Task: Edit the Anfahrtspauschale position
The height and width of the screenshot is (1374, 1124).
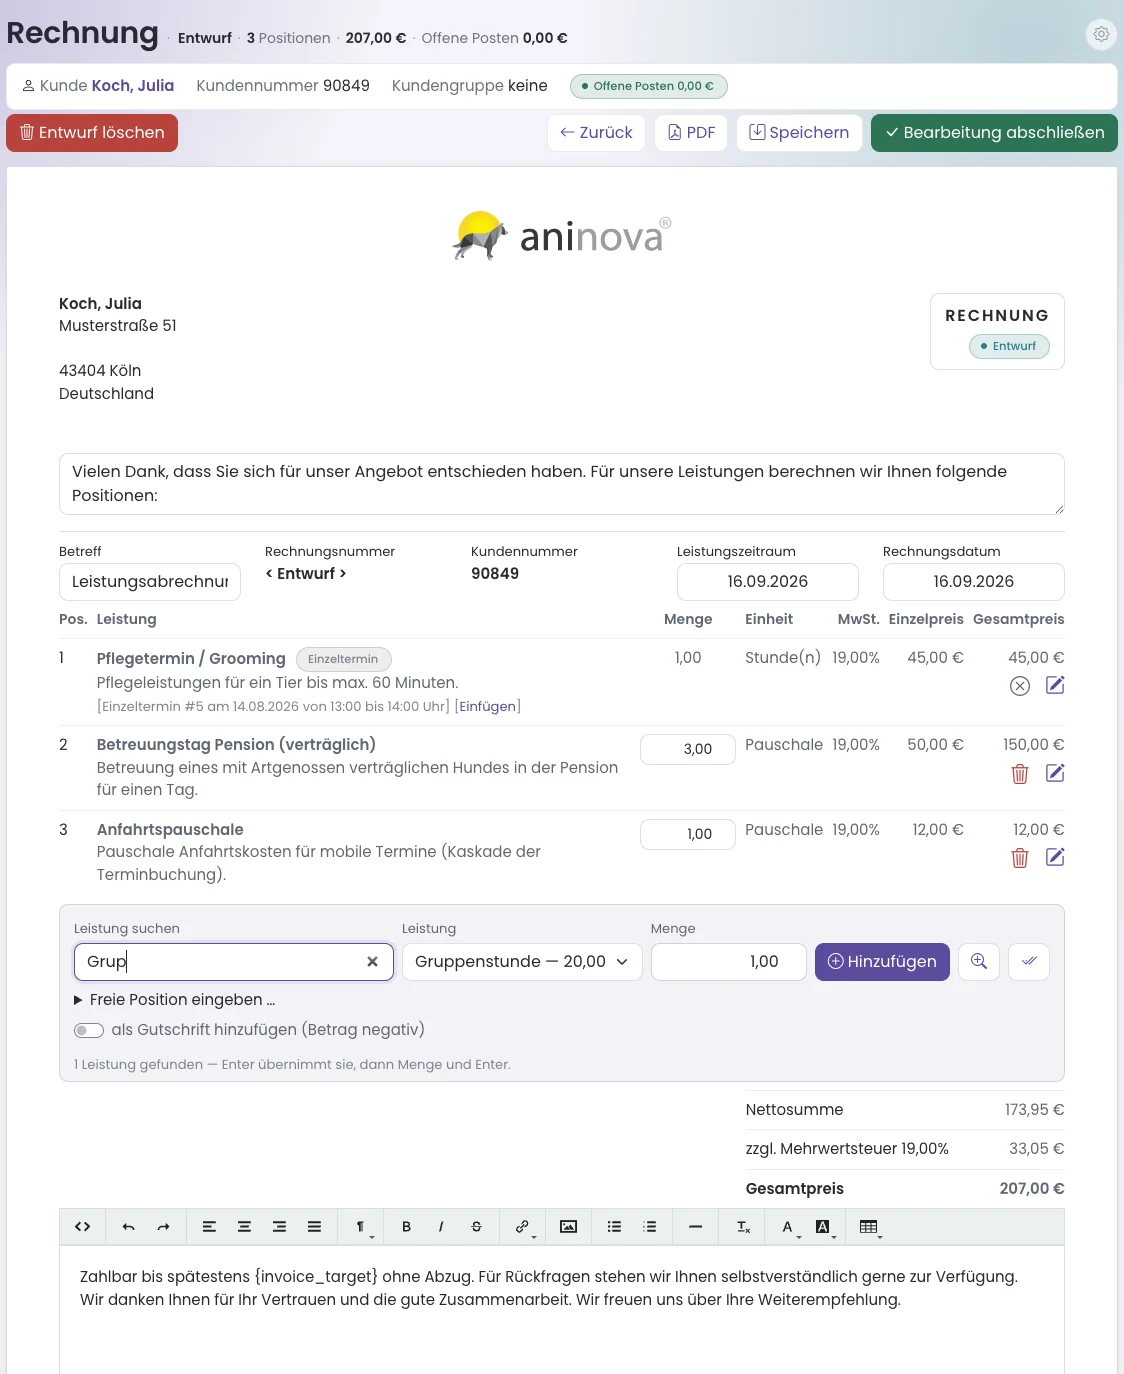Action: click(1055, 857)
